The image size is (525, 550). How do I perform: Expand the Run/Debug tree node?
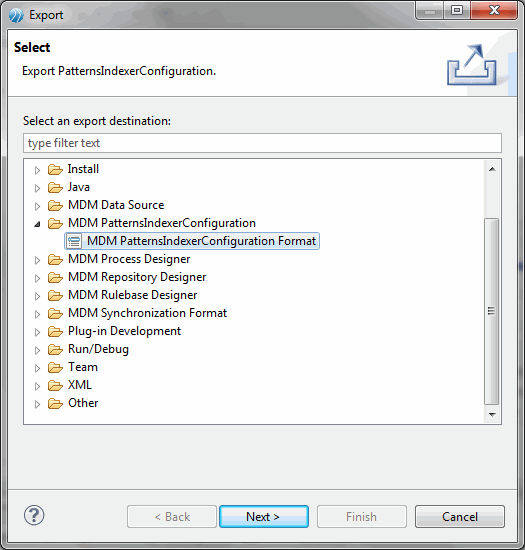click(x=37, y=350)
